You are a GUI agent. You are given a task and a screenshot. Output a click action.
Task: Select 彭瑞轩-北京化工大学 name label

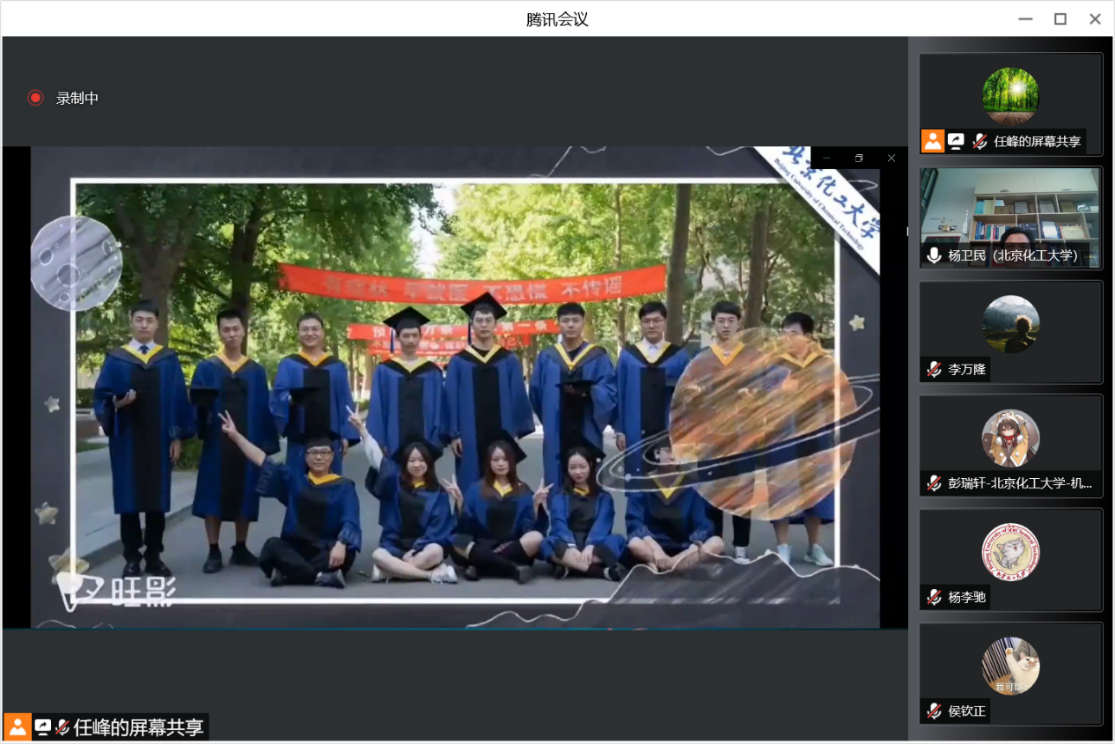tap(1020, 483)
